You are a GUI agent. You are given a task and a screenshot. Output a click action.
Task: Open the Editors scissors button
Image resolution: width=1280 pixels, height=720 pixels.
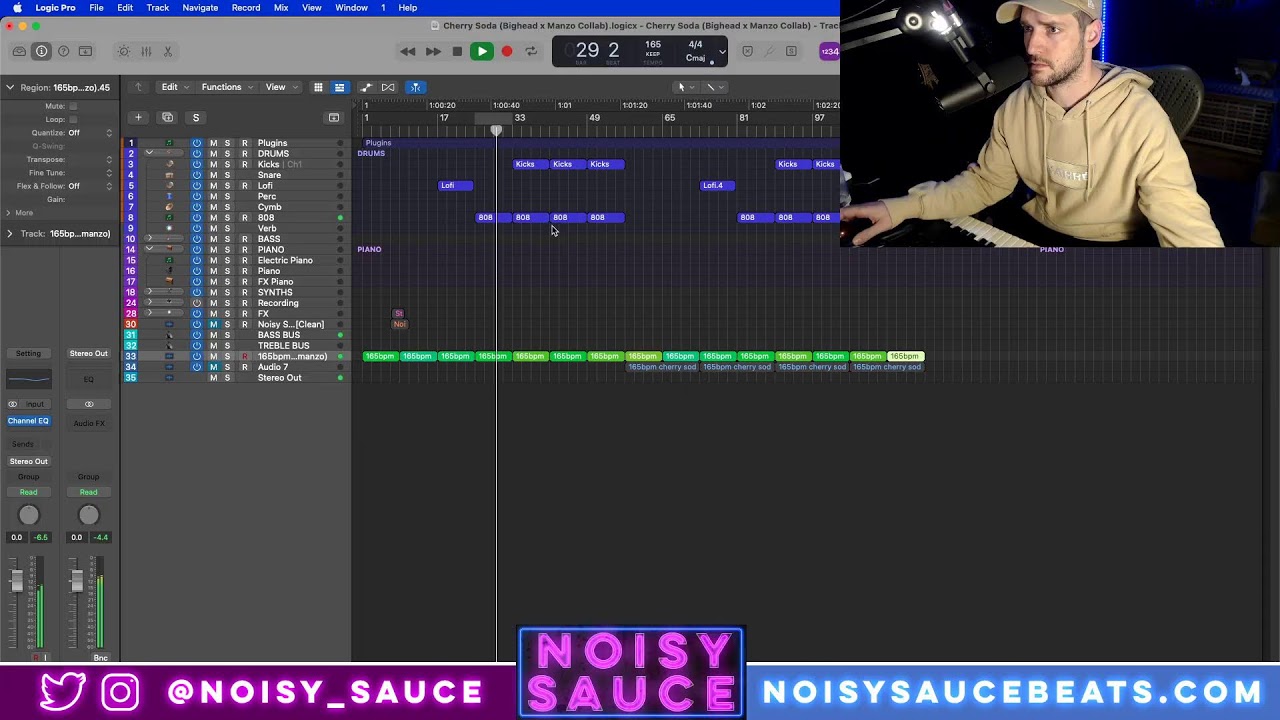pyautogui.click(x=168, y=51)
